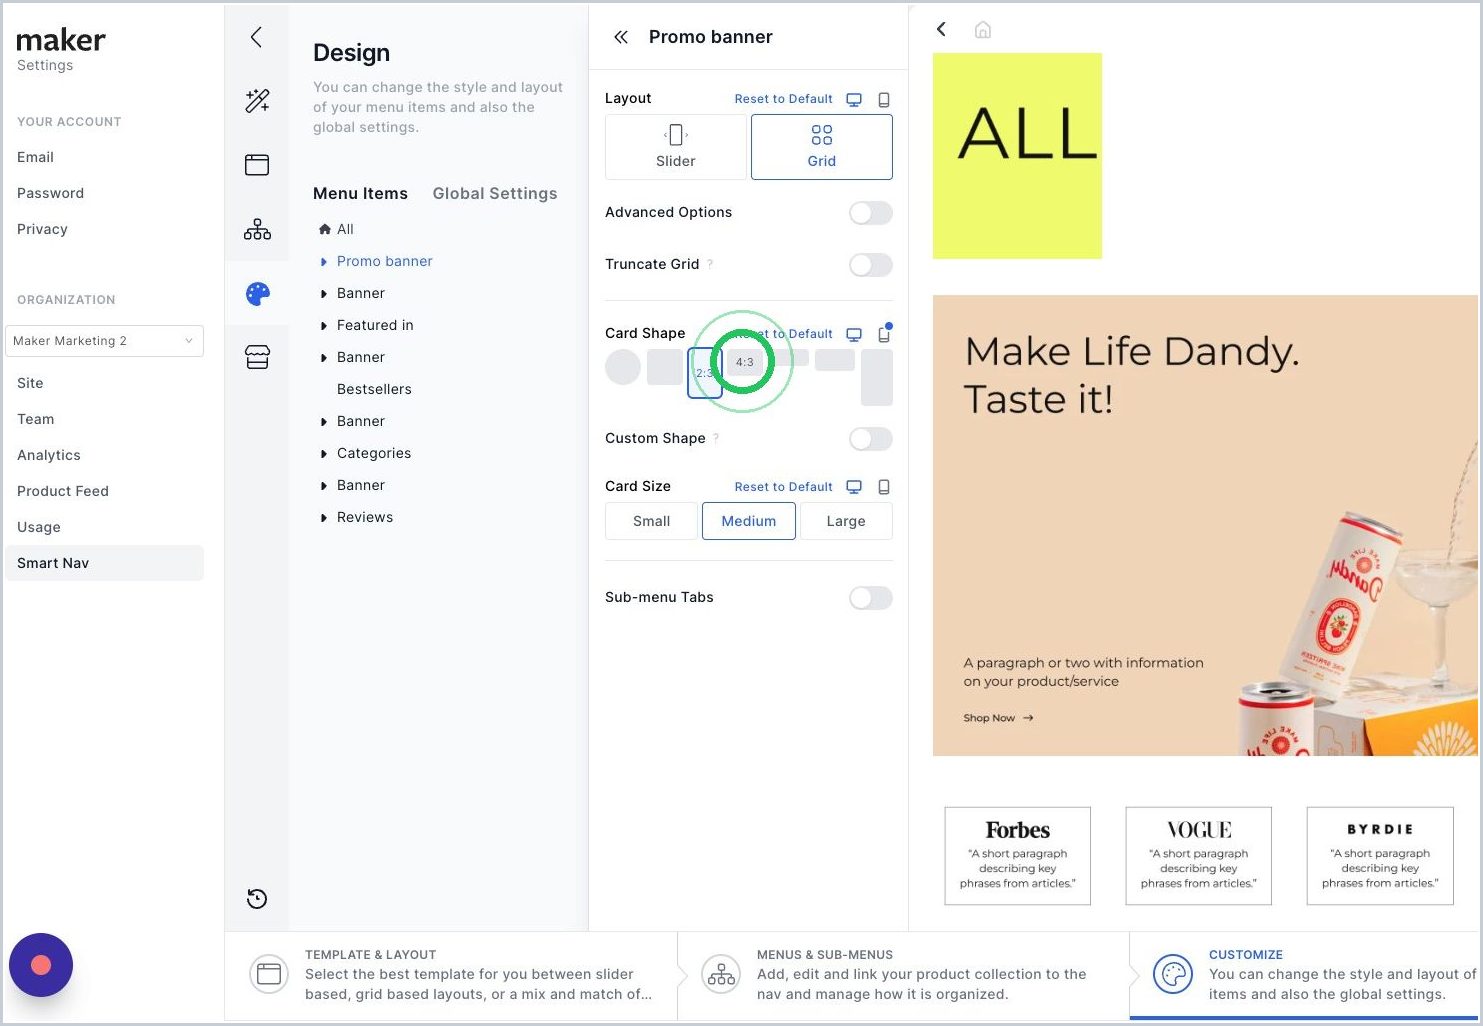
Task: Select mobile device icon in Layout row
Action: pos(884,99)
